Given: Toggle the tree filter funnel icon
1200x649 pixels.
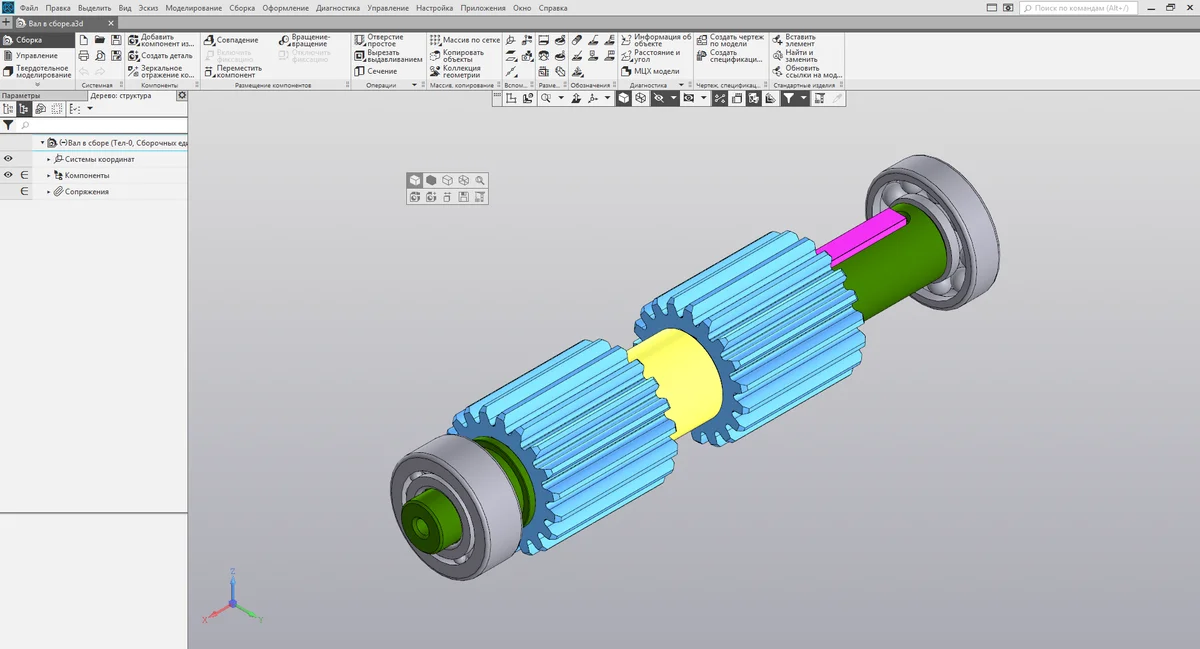Looking at the screenshot, I should (x=8, y=126).
